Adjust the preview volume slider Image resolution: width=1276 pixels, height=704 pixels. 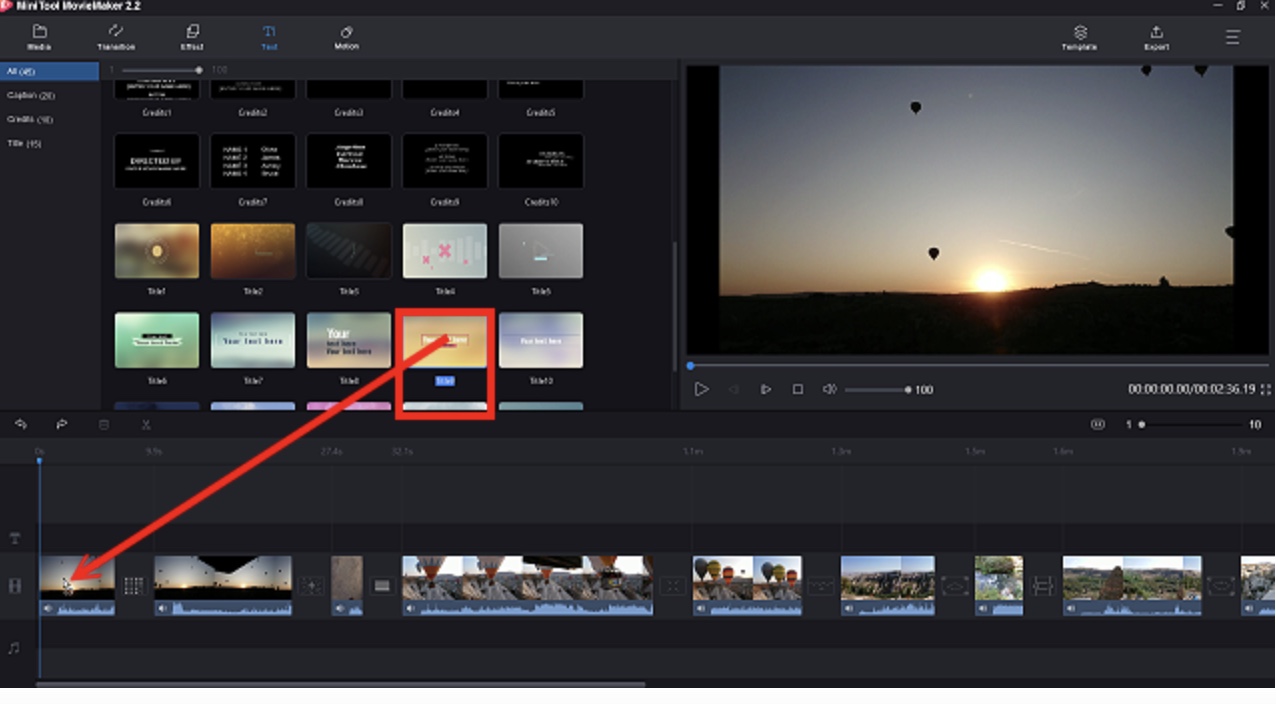tap(877, 389)
